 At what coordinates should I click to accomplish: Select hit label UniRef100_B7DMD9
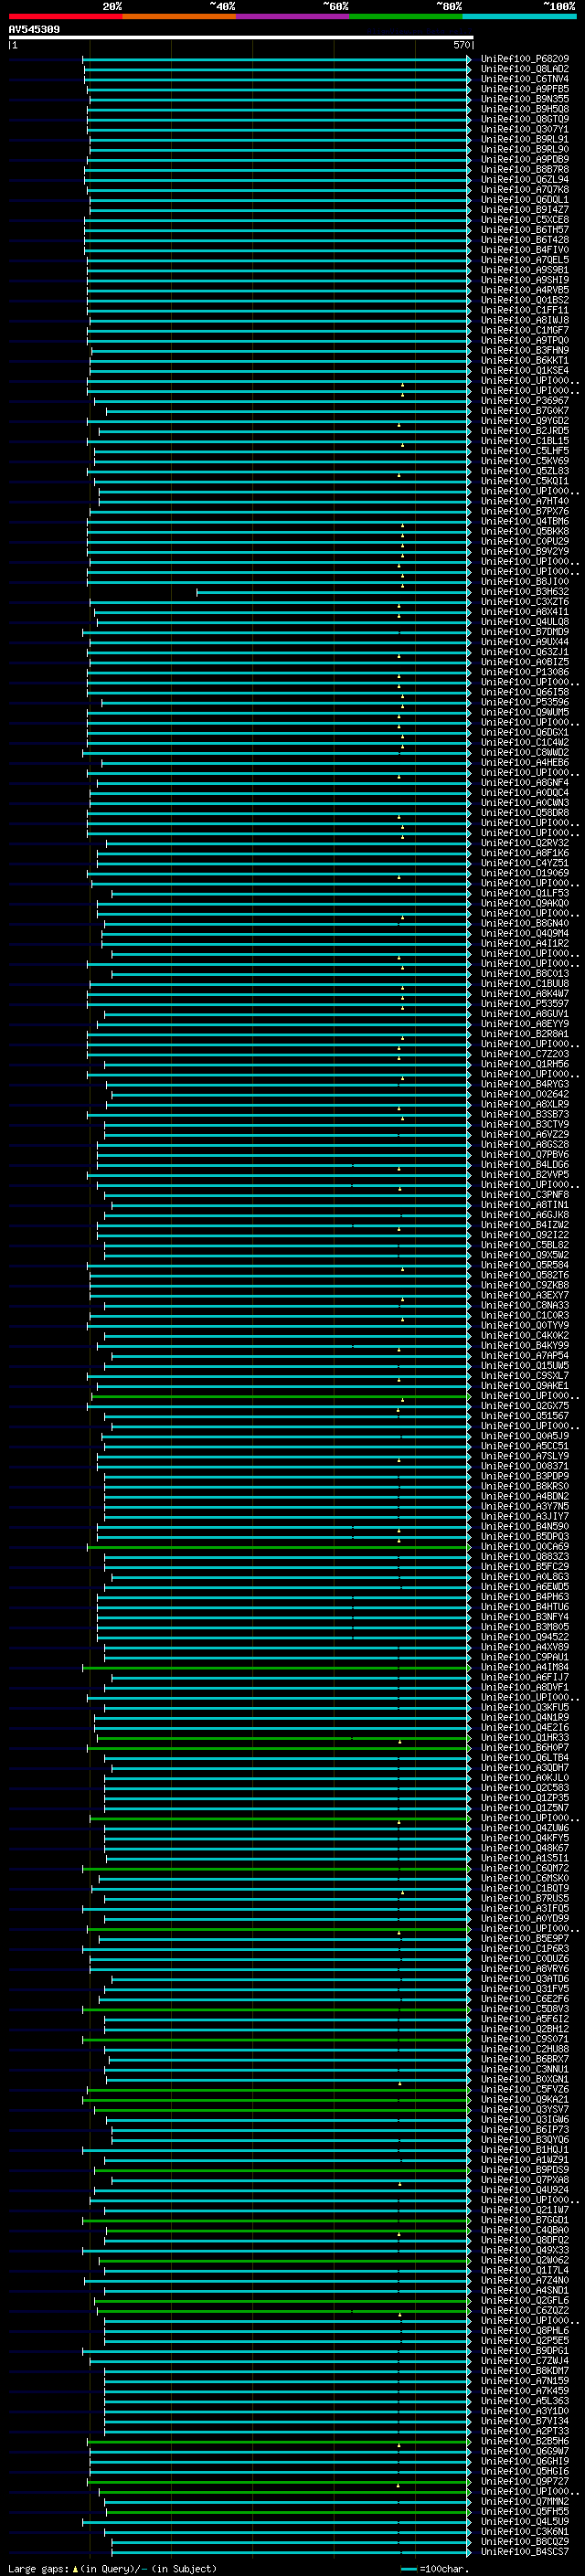[x=525, y=632]
